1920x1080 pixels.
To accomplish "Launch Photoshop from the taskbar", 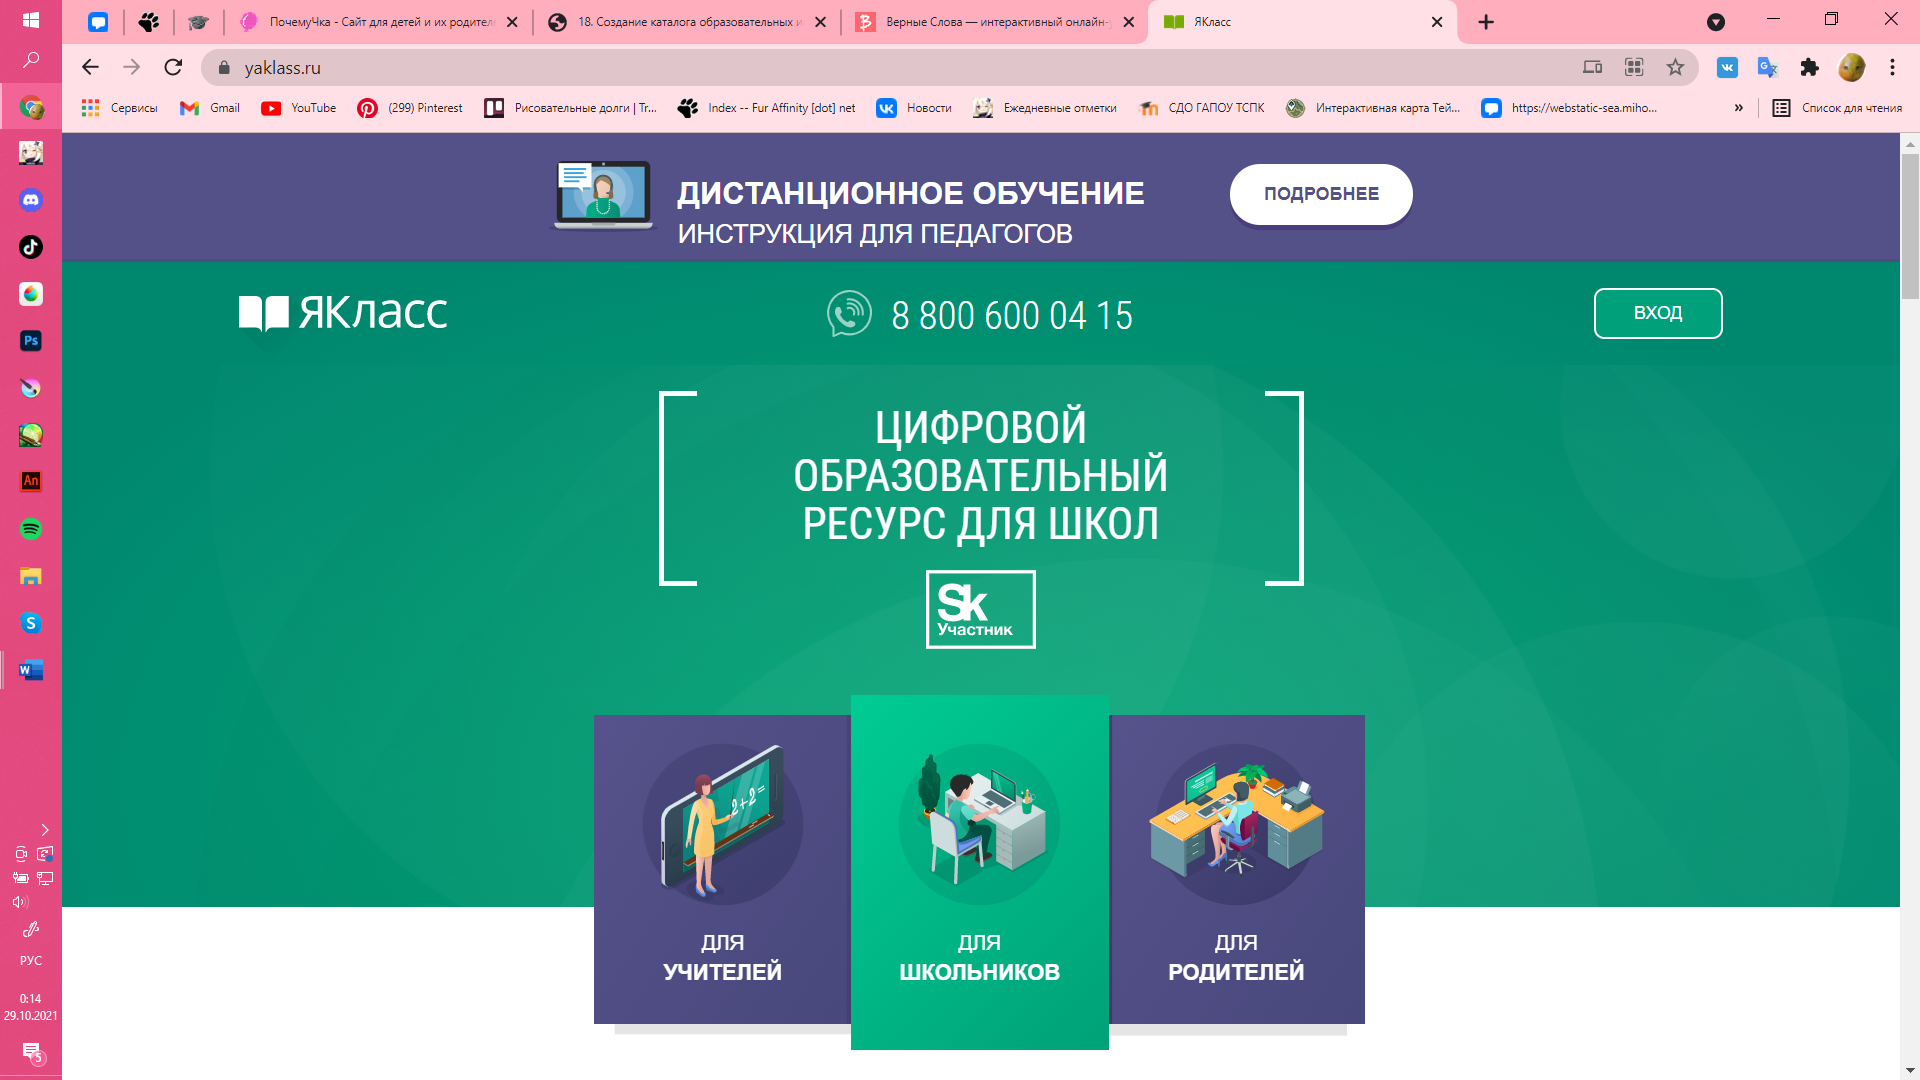I will 31,341.
